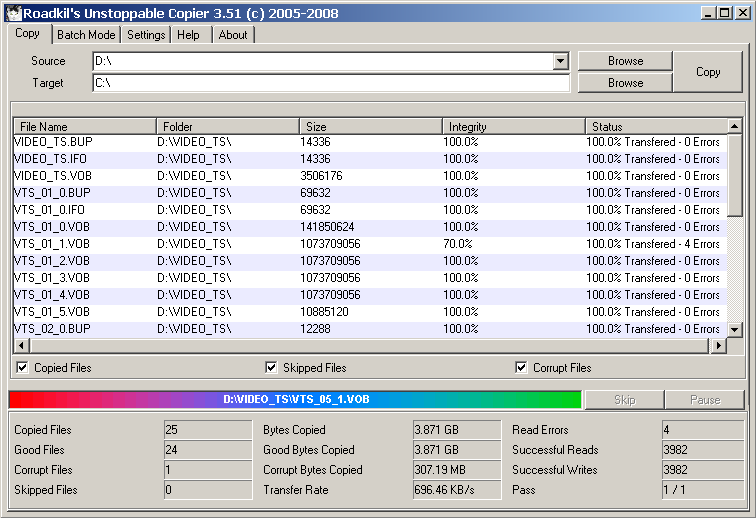The height and width of the screenshot is (518, 756).
Task: Sort the list by the Integrity column
Action: (x=513, y=126)
